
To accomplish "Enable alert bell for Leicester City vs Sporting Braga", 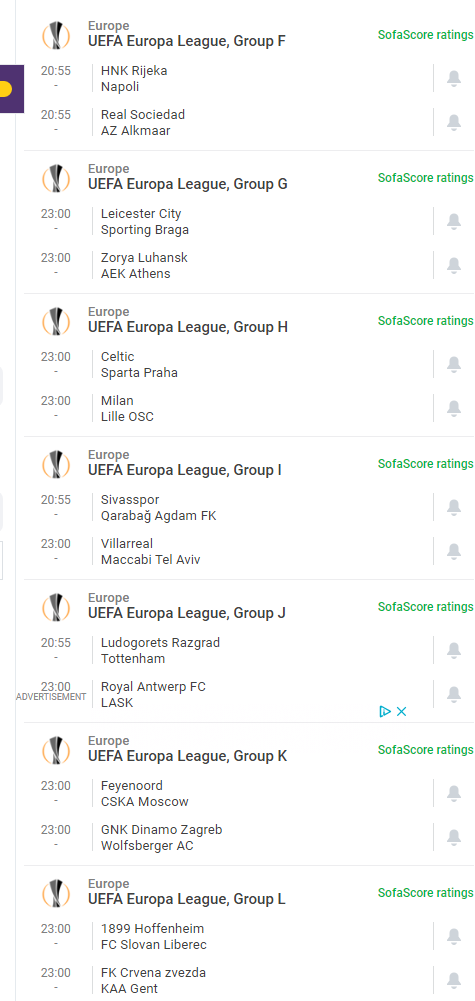I will coord(453,222).
